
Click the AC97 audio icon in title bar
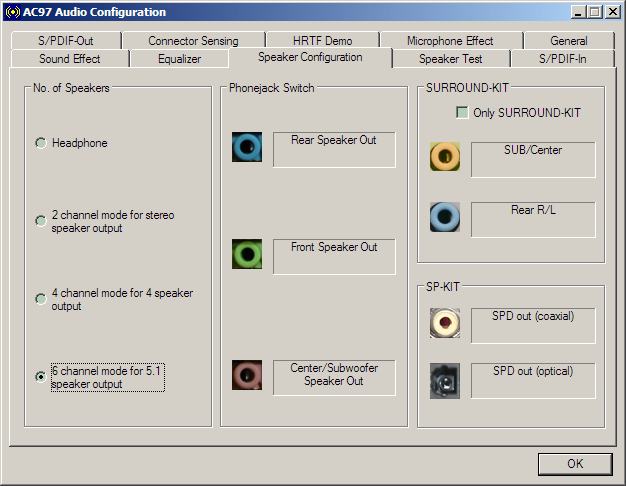point(12,12)
